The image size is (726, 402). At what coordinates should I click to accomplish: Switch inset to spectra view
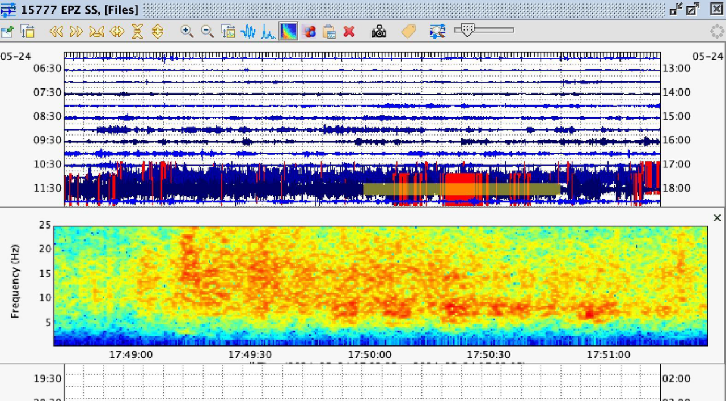pyautogui.click(x=268, y=31)
